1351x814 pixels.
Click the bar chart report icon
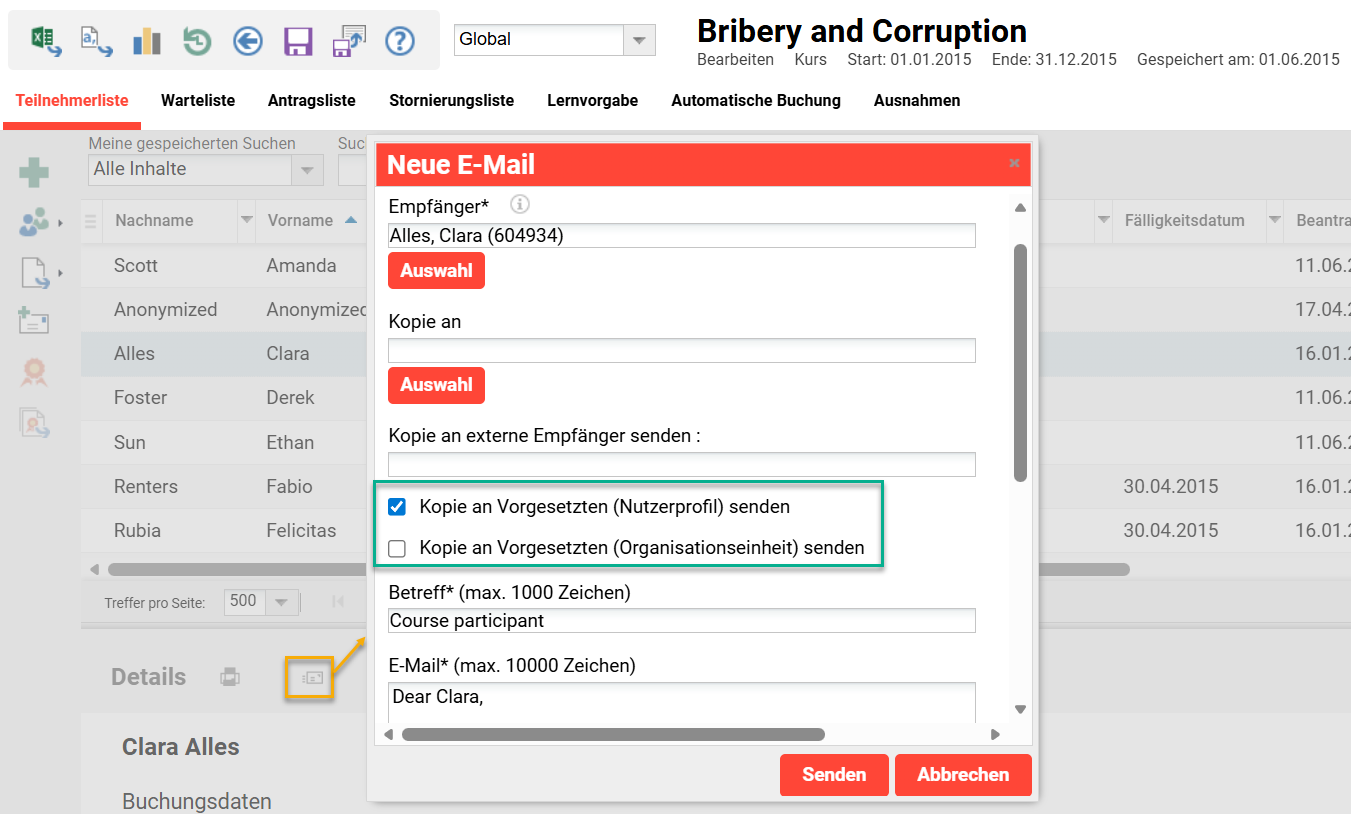coord(147,41)
